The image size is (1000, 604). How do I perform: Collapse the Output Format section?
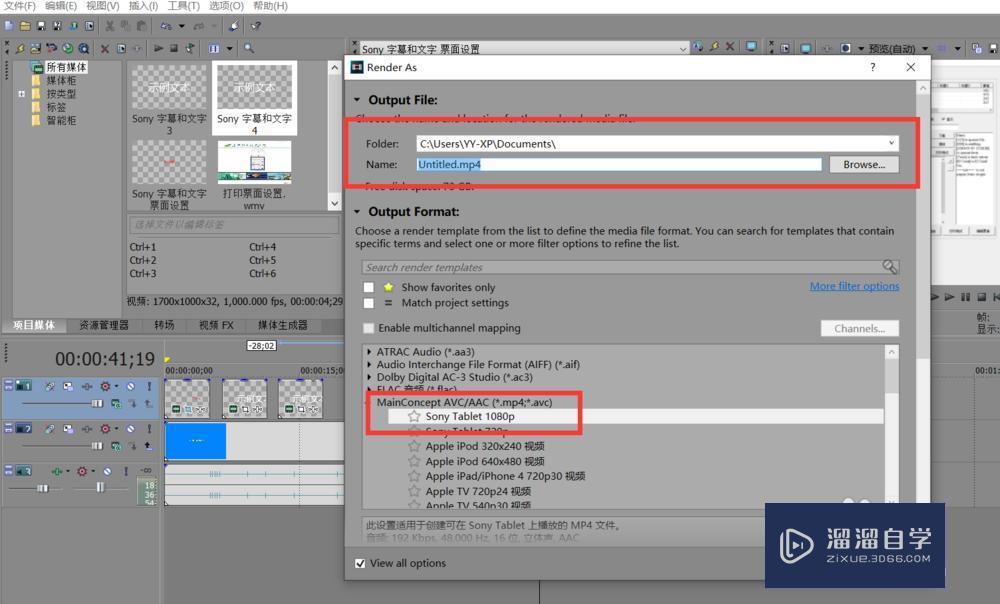(357, 212)
